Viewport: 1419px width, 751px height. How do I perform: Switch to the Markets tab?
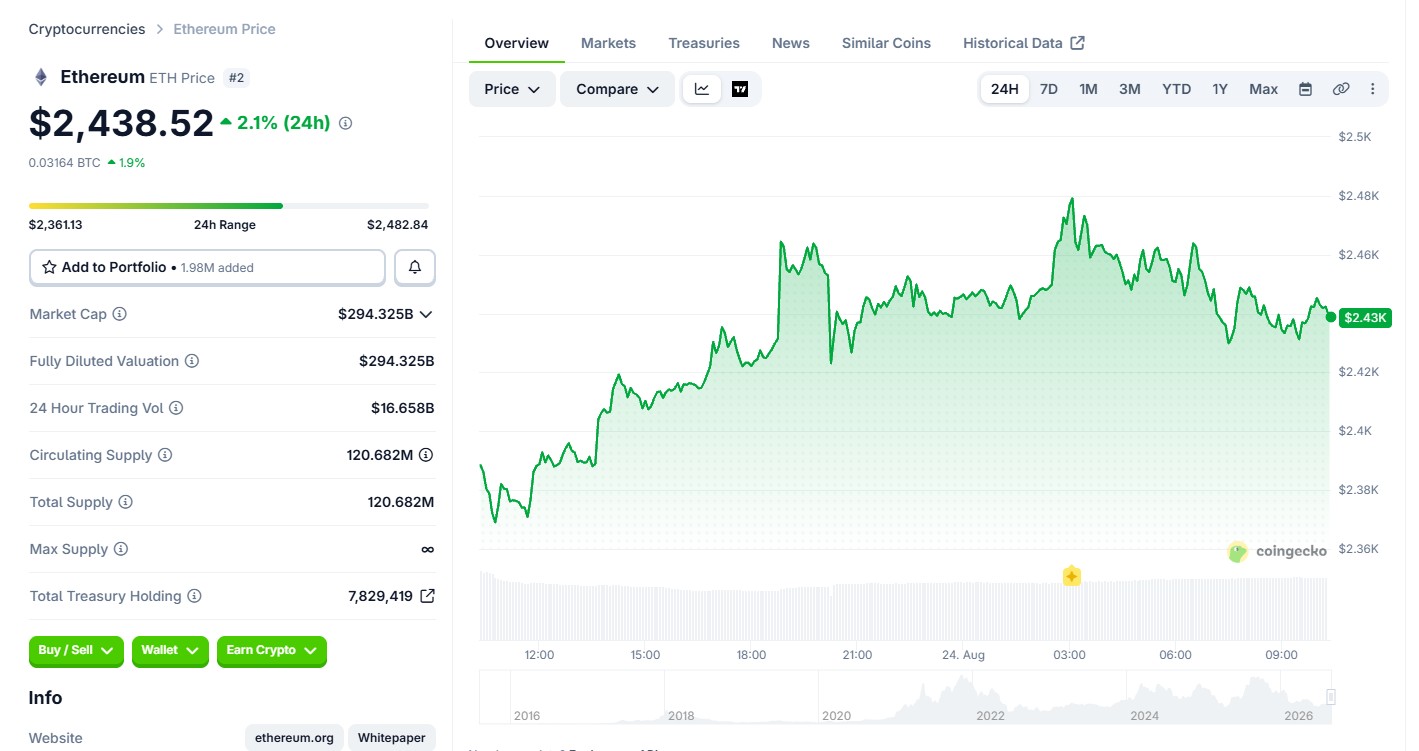coord(608,43)
